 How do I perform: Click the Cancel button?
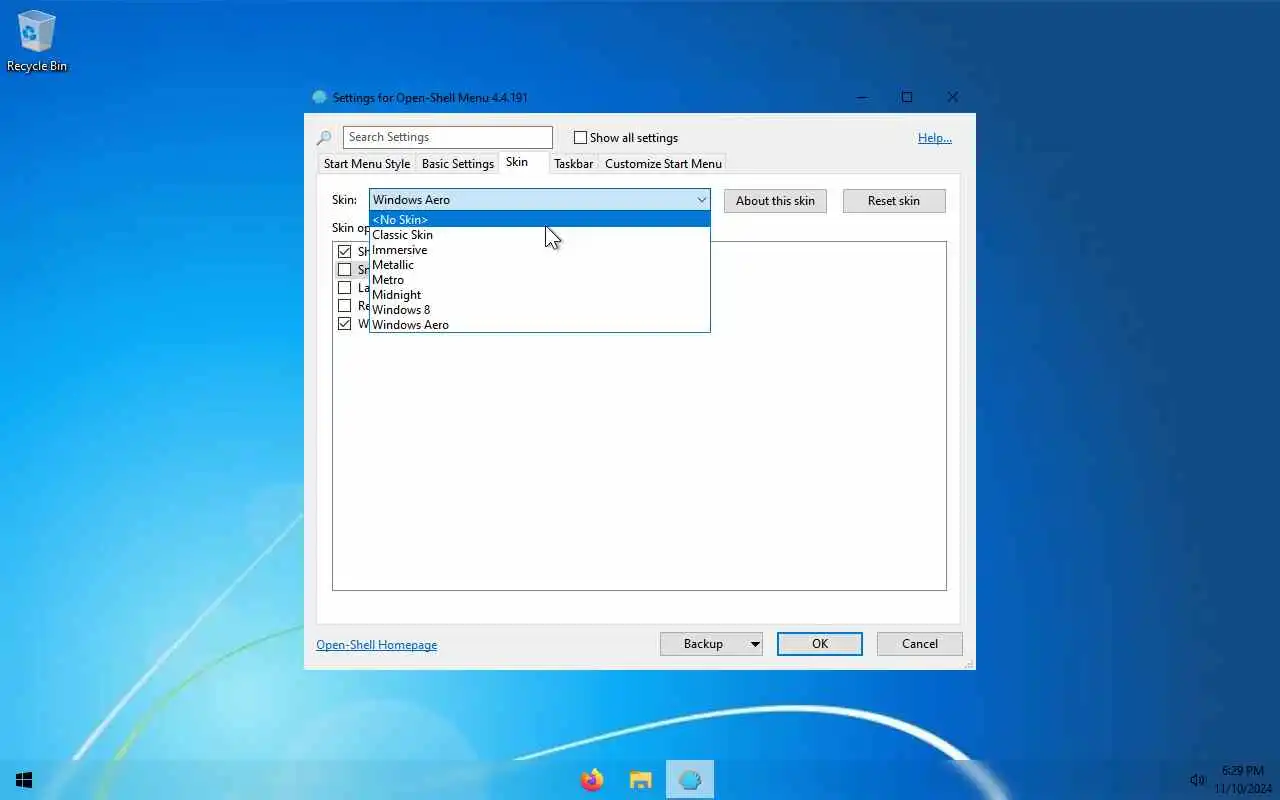[920, 644]
